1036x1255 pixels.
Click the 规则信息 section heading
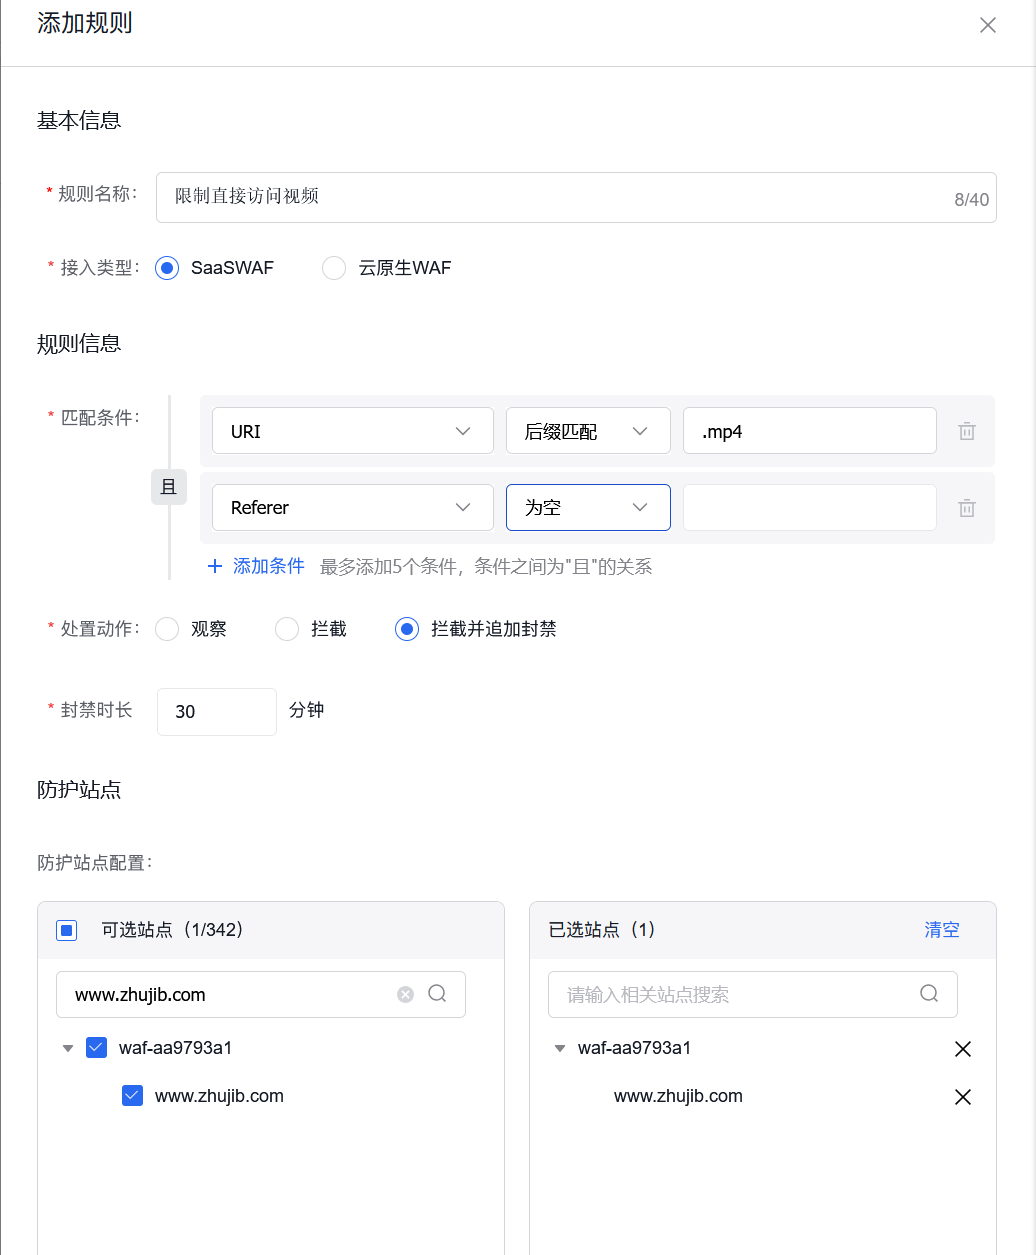tap(79, 344)
